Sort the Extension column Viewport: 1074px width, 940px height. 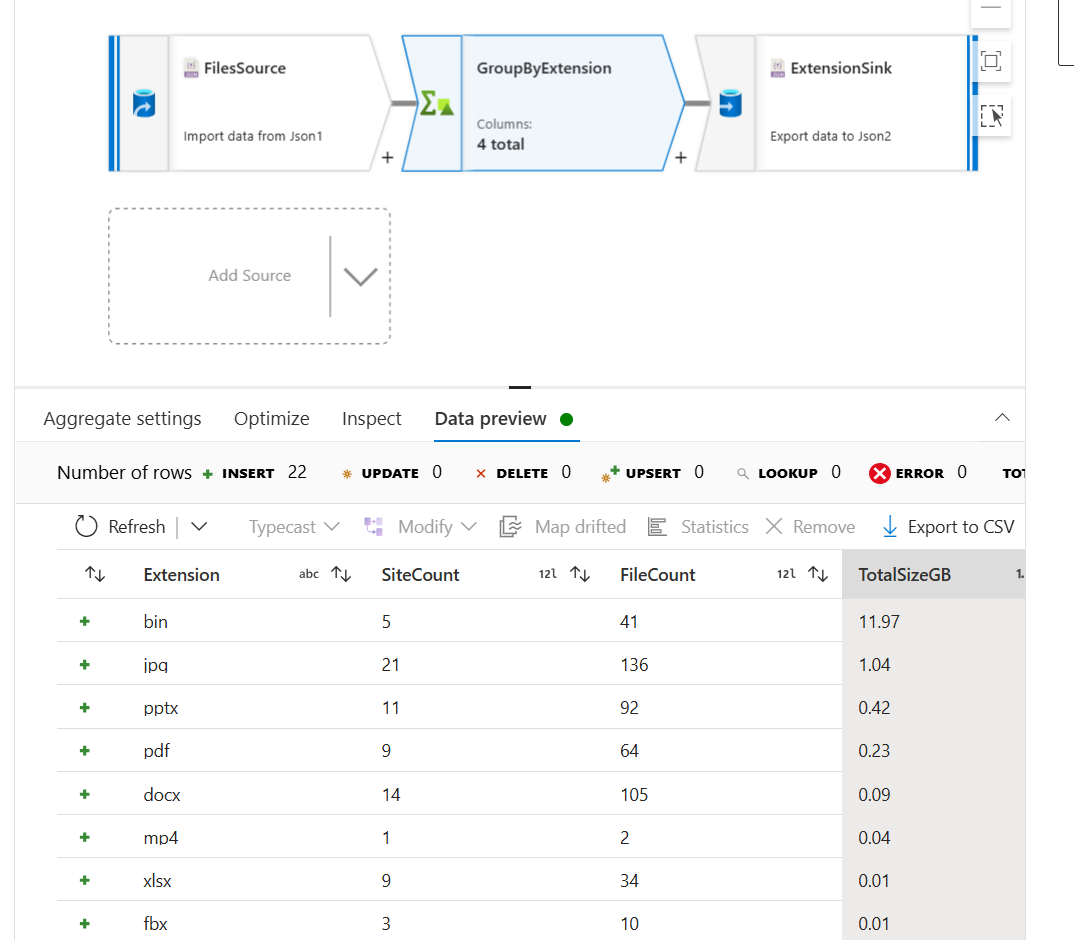tap(343, 574)
